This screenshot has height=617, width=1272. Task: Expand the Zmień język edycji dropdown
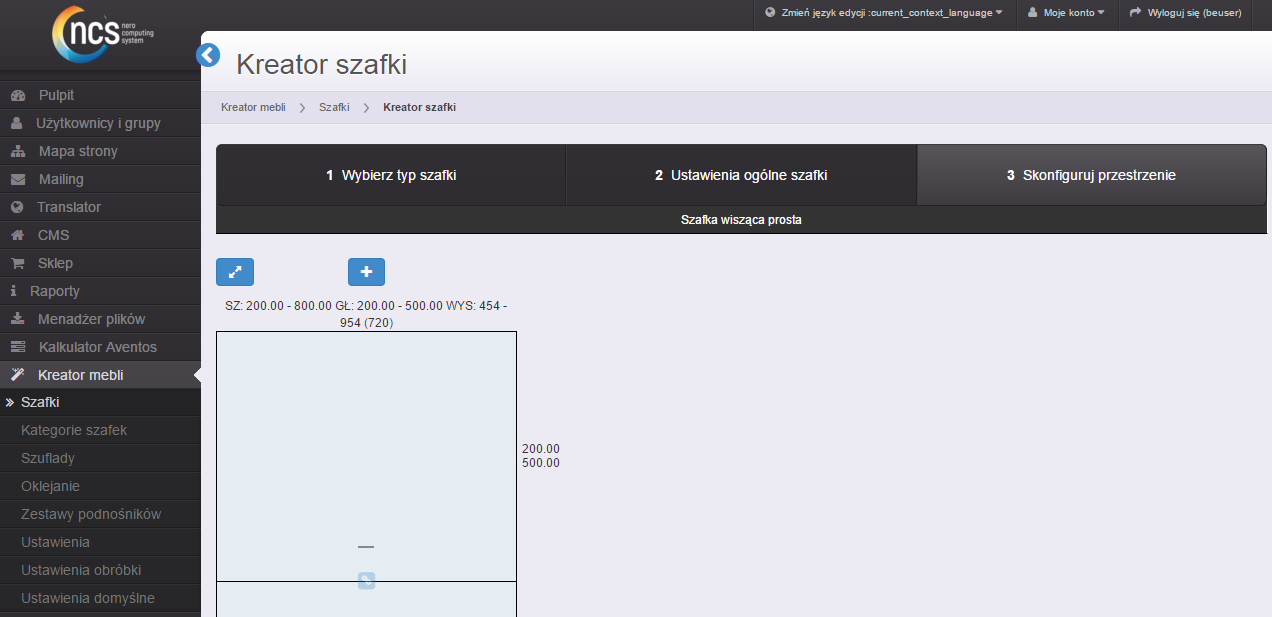(883, 13)
